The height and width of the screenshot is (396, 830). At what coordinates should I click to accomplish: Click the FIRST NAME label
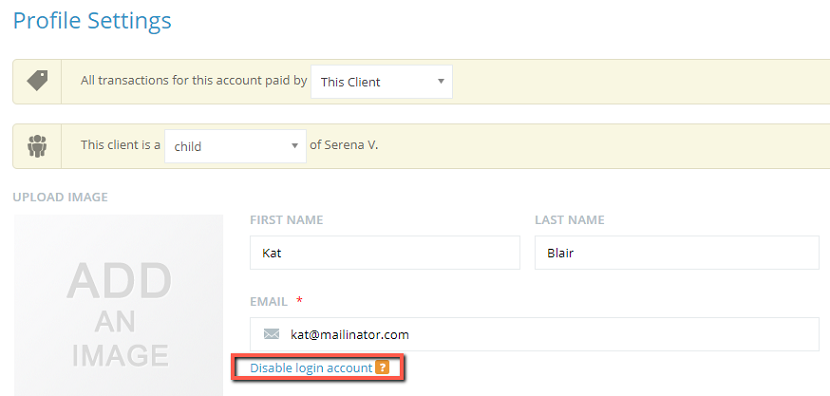(286, 220)
